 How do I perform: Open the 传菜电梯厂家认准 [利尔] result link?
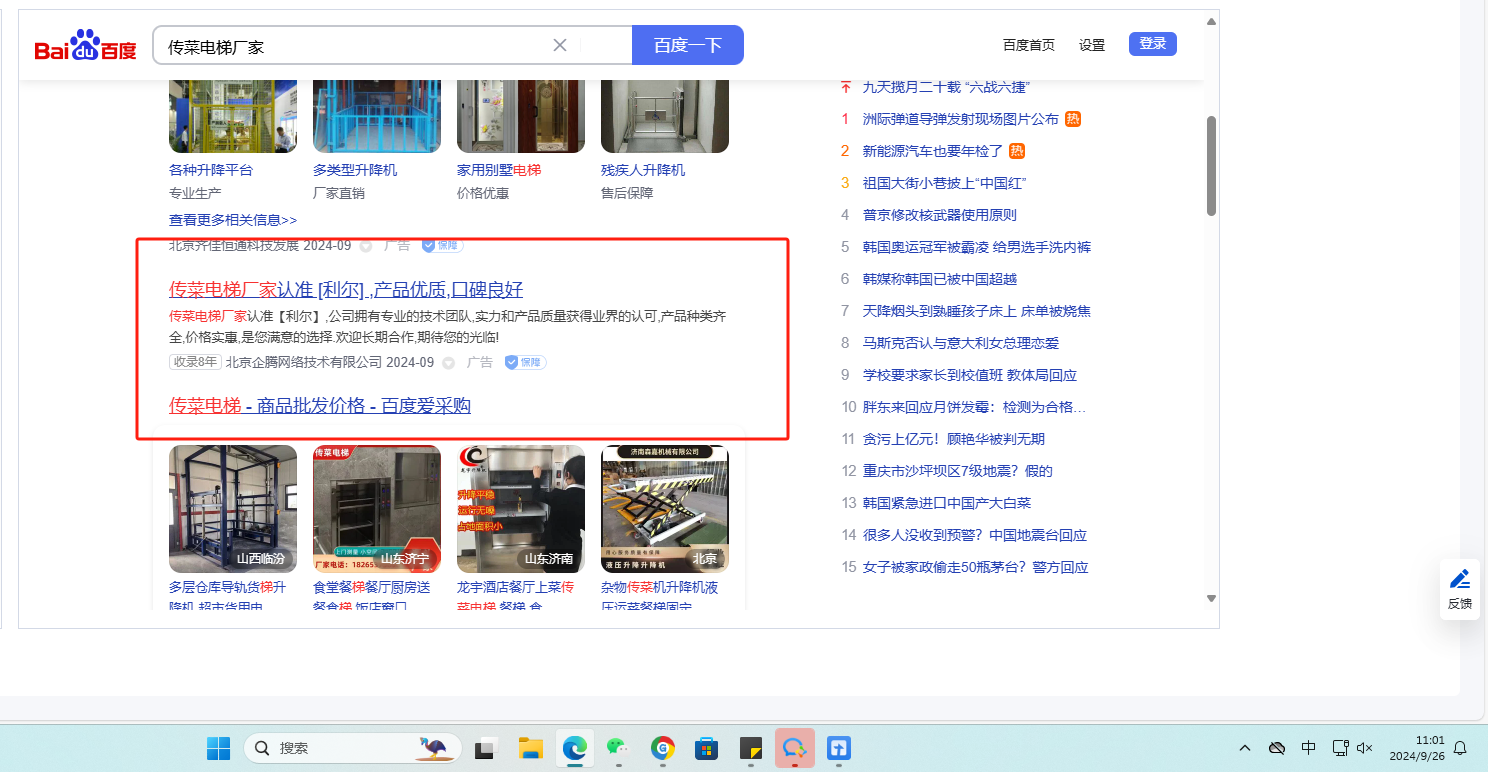[346, 290]
